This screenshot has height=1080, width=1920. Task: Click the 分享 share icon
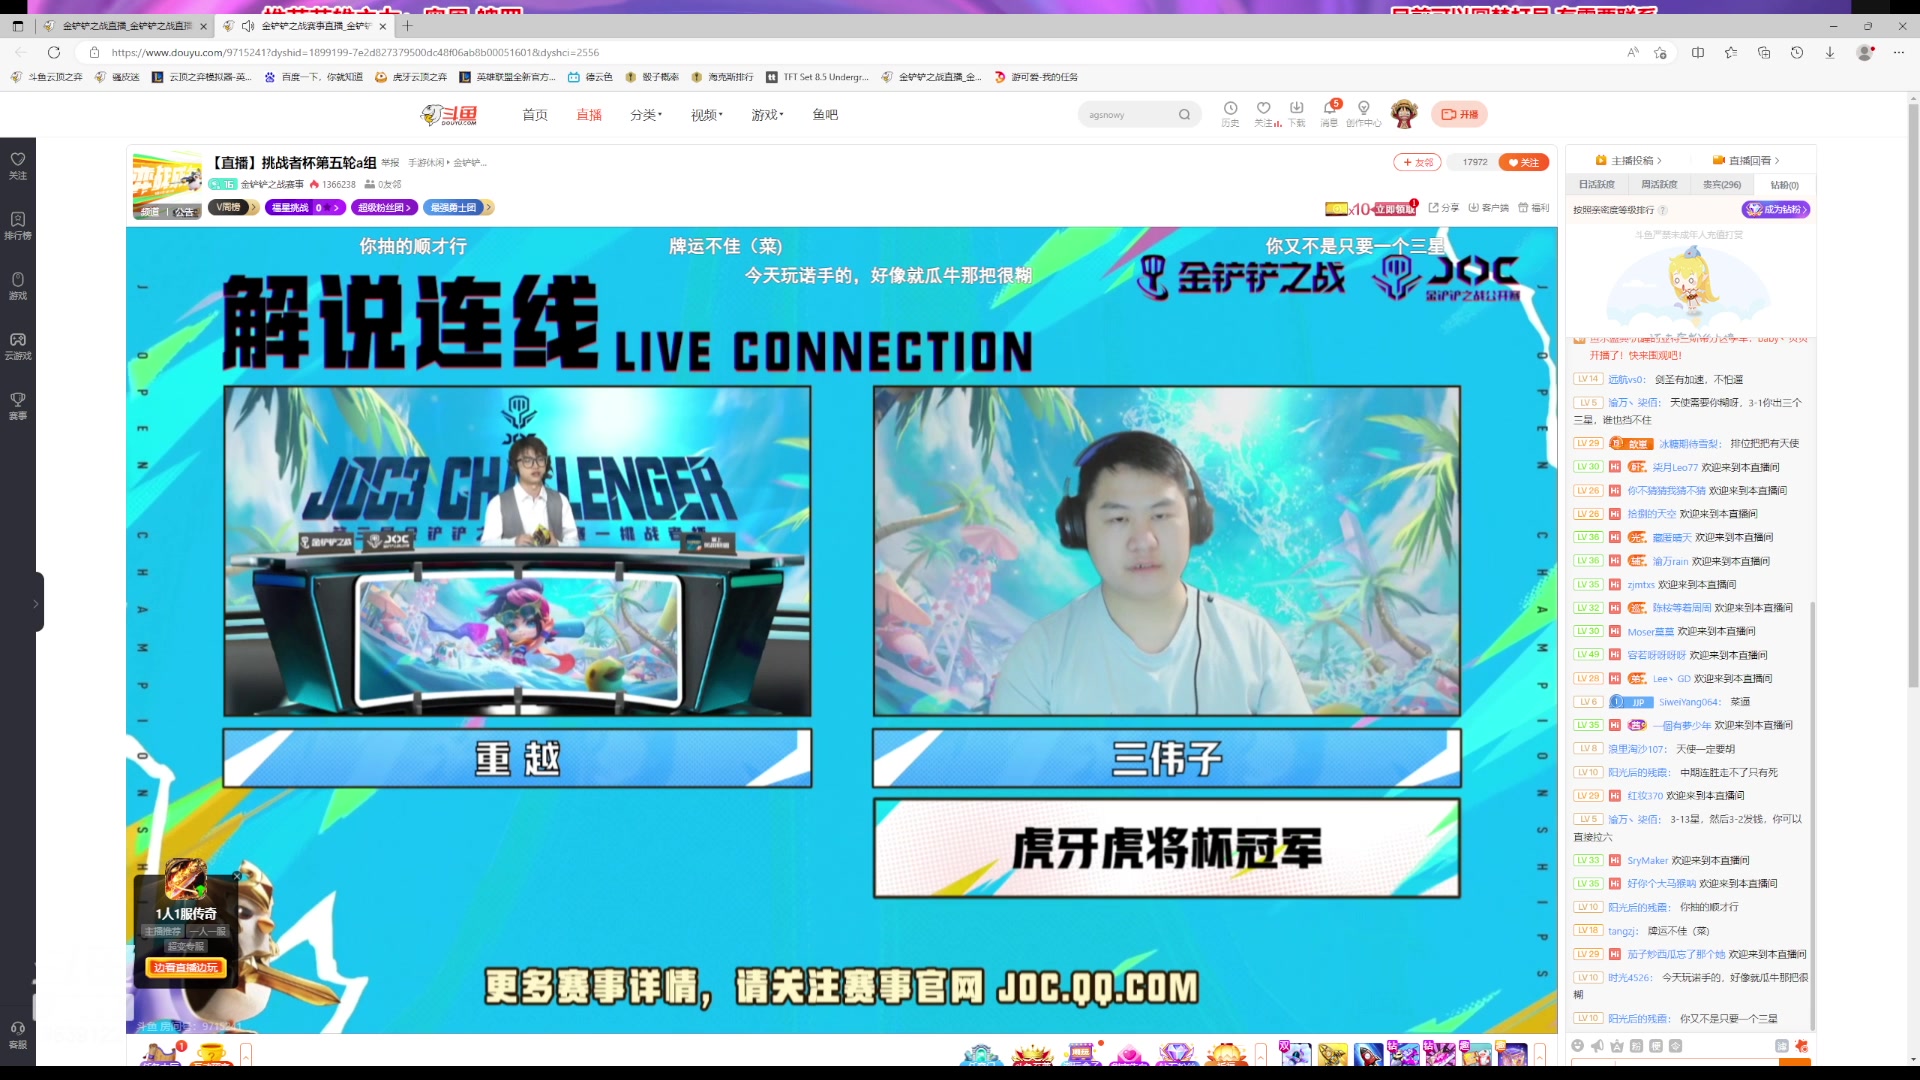pos(1443,208)
